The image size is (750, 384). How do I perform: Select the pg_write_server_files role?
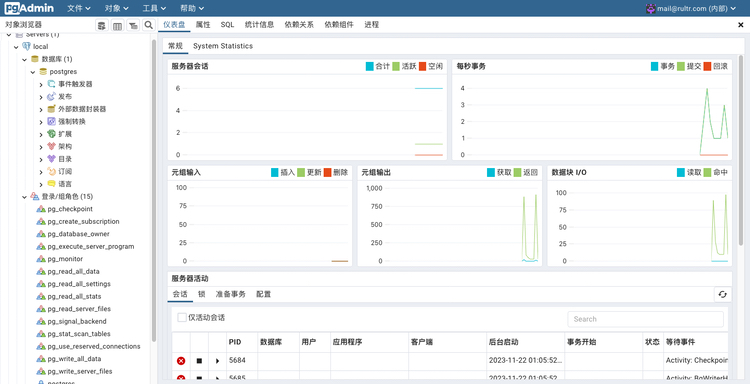click(80, 371)
